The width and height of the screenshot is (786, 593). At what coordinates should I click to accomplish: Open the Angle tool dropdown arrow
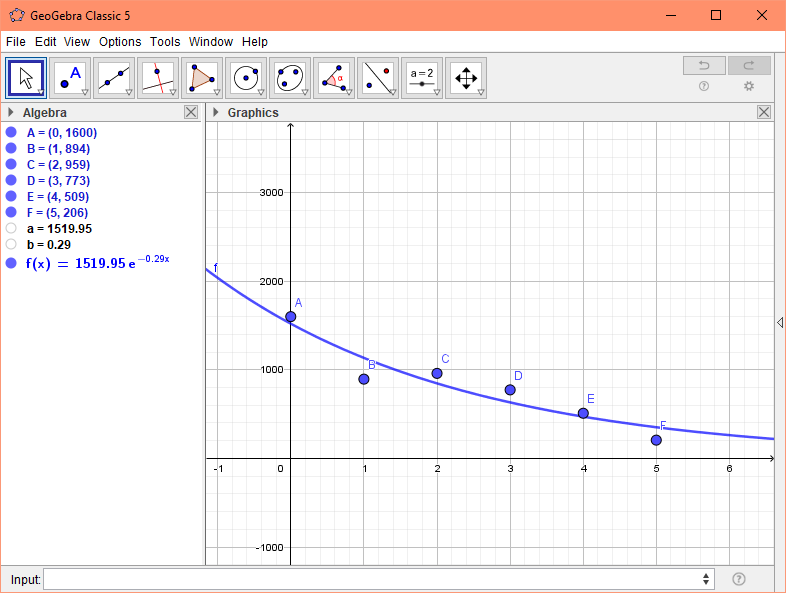click(349, 92)
